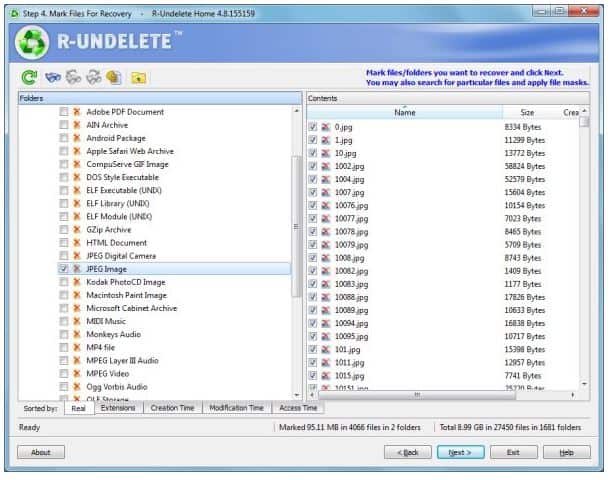Select the DOS Style Executable row
The image size is (614, 480).
123,177
